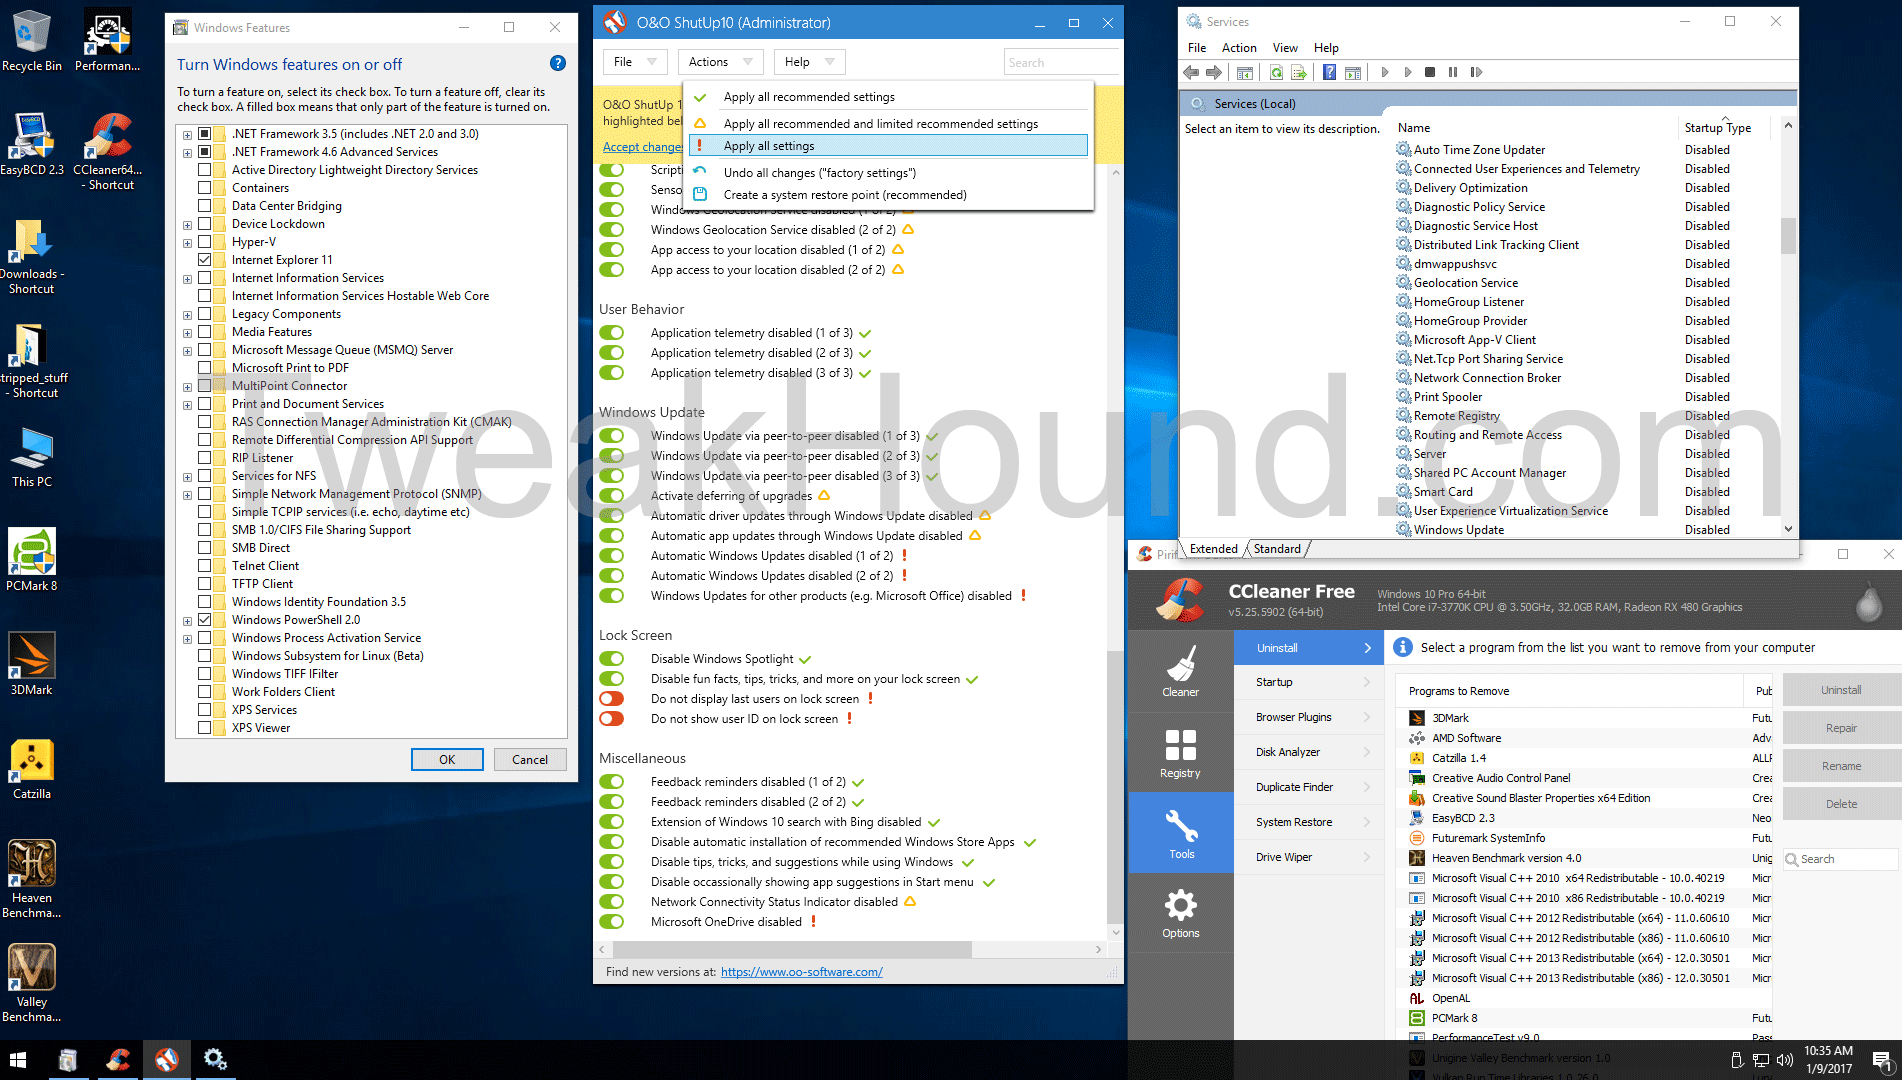This screenshot has height=1080, width=1902.
Task: Expand Print and Document Services node
Action: tap(187, 404)
